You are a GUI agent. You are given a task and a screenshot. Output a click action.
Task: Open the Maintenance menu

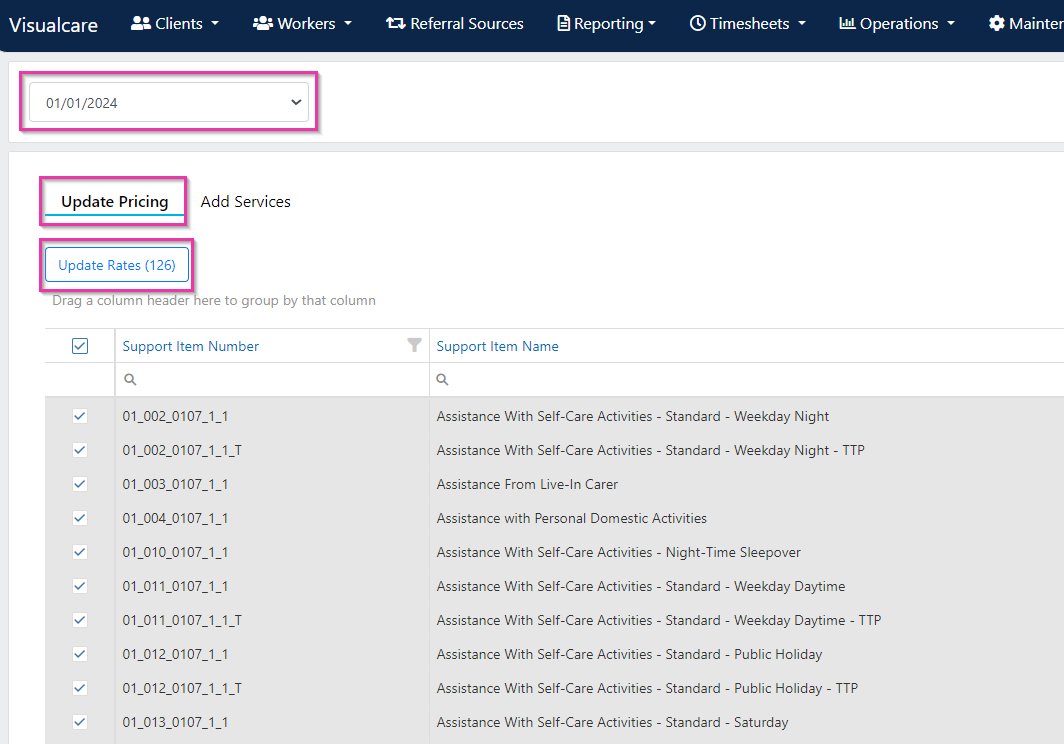coord(1026,24)
